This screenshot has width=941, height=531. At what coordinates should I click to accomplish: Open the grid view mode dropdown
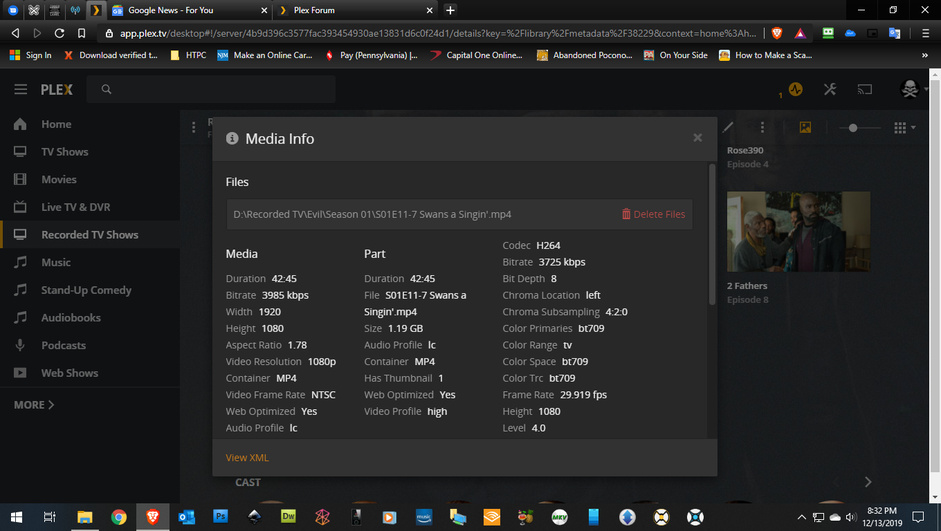point(904,127)
